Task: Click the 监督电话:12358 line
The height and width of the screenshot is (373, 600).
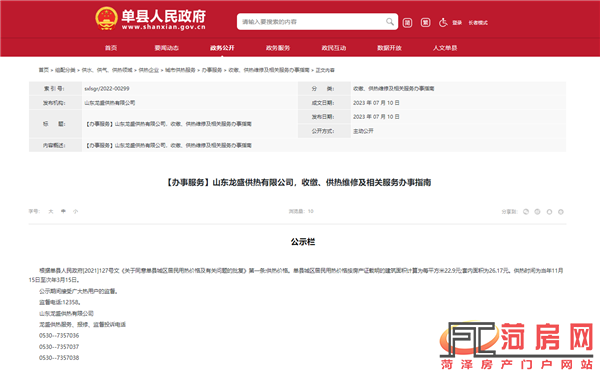Action: 59,302
